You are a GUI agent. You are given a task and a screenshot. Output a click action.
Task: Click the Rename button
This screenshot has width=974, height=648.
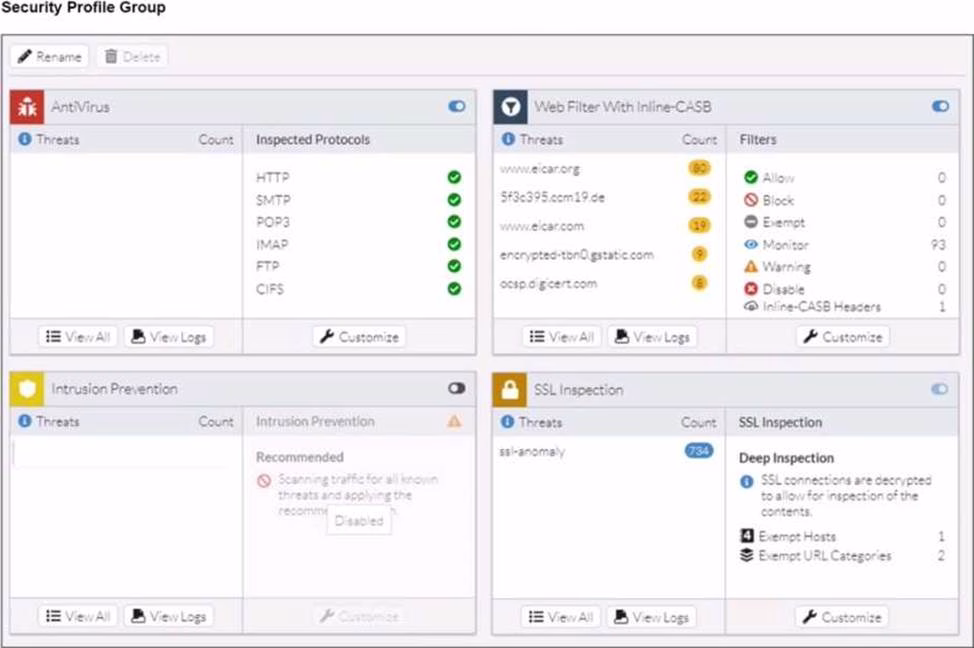[x=50, y=57]
